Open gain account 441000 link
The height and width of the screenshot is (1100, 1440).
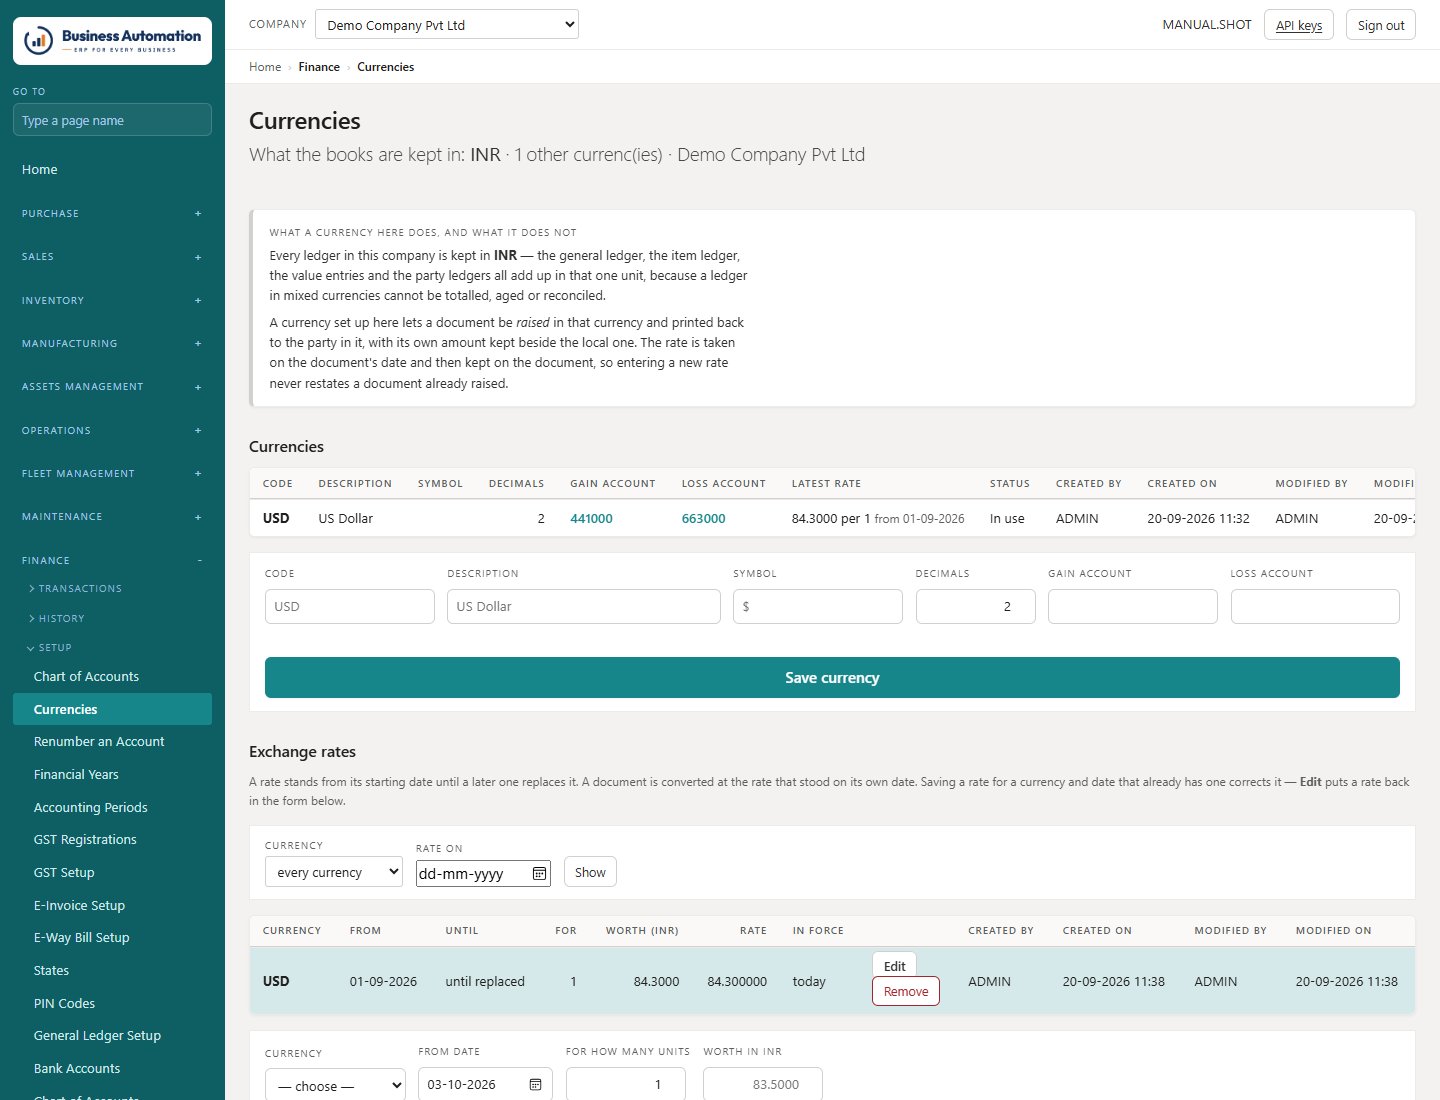(x=591, y=519)
